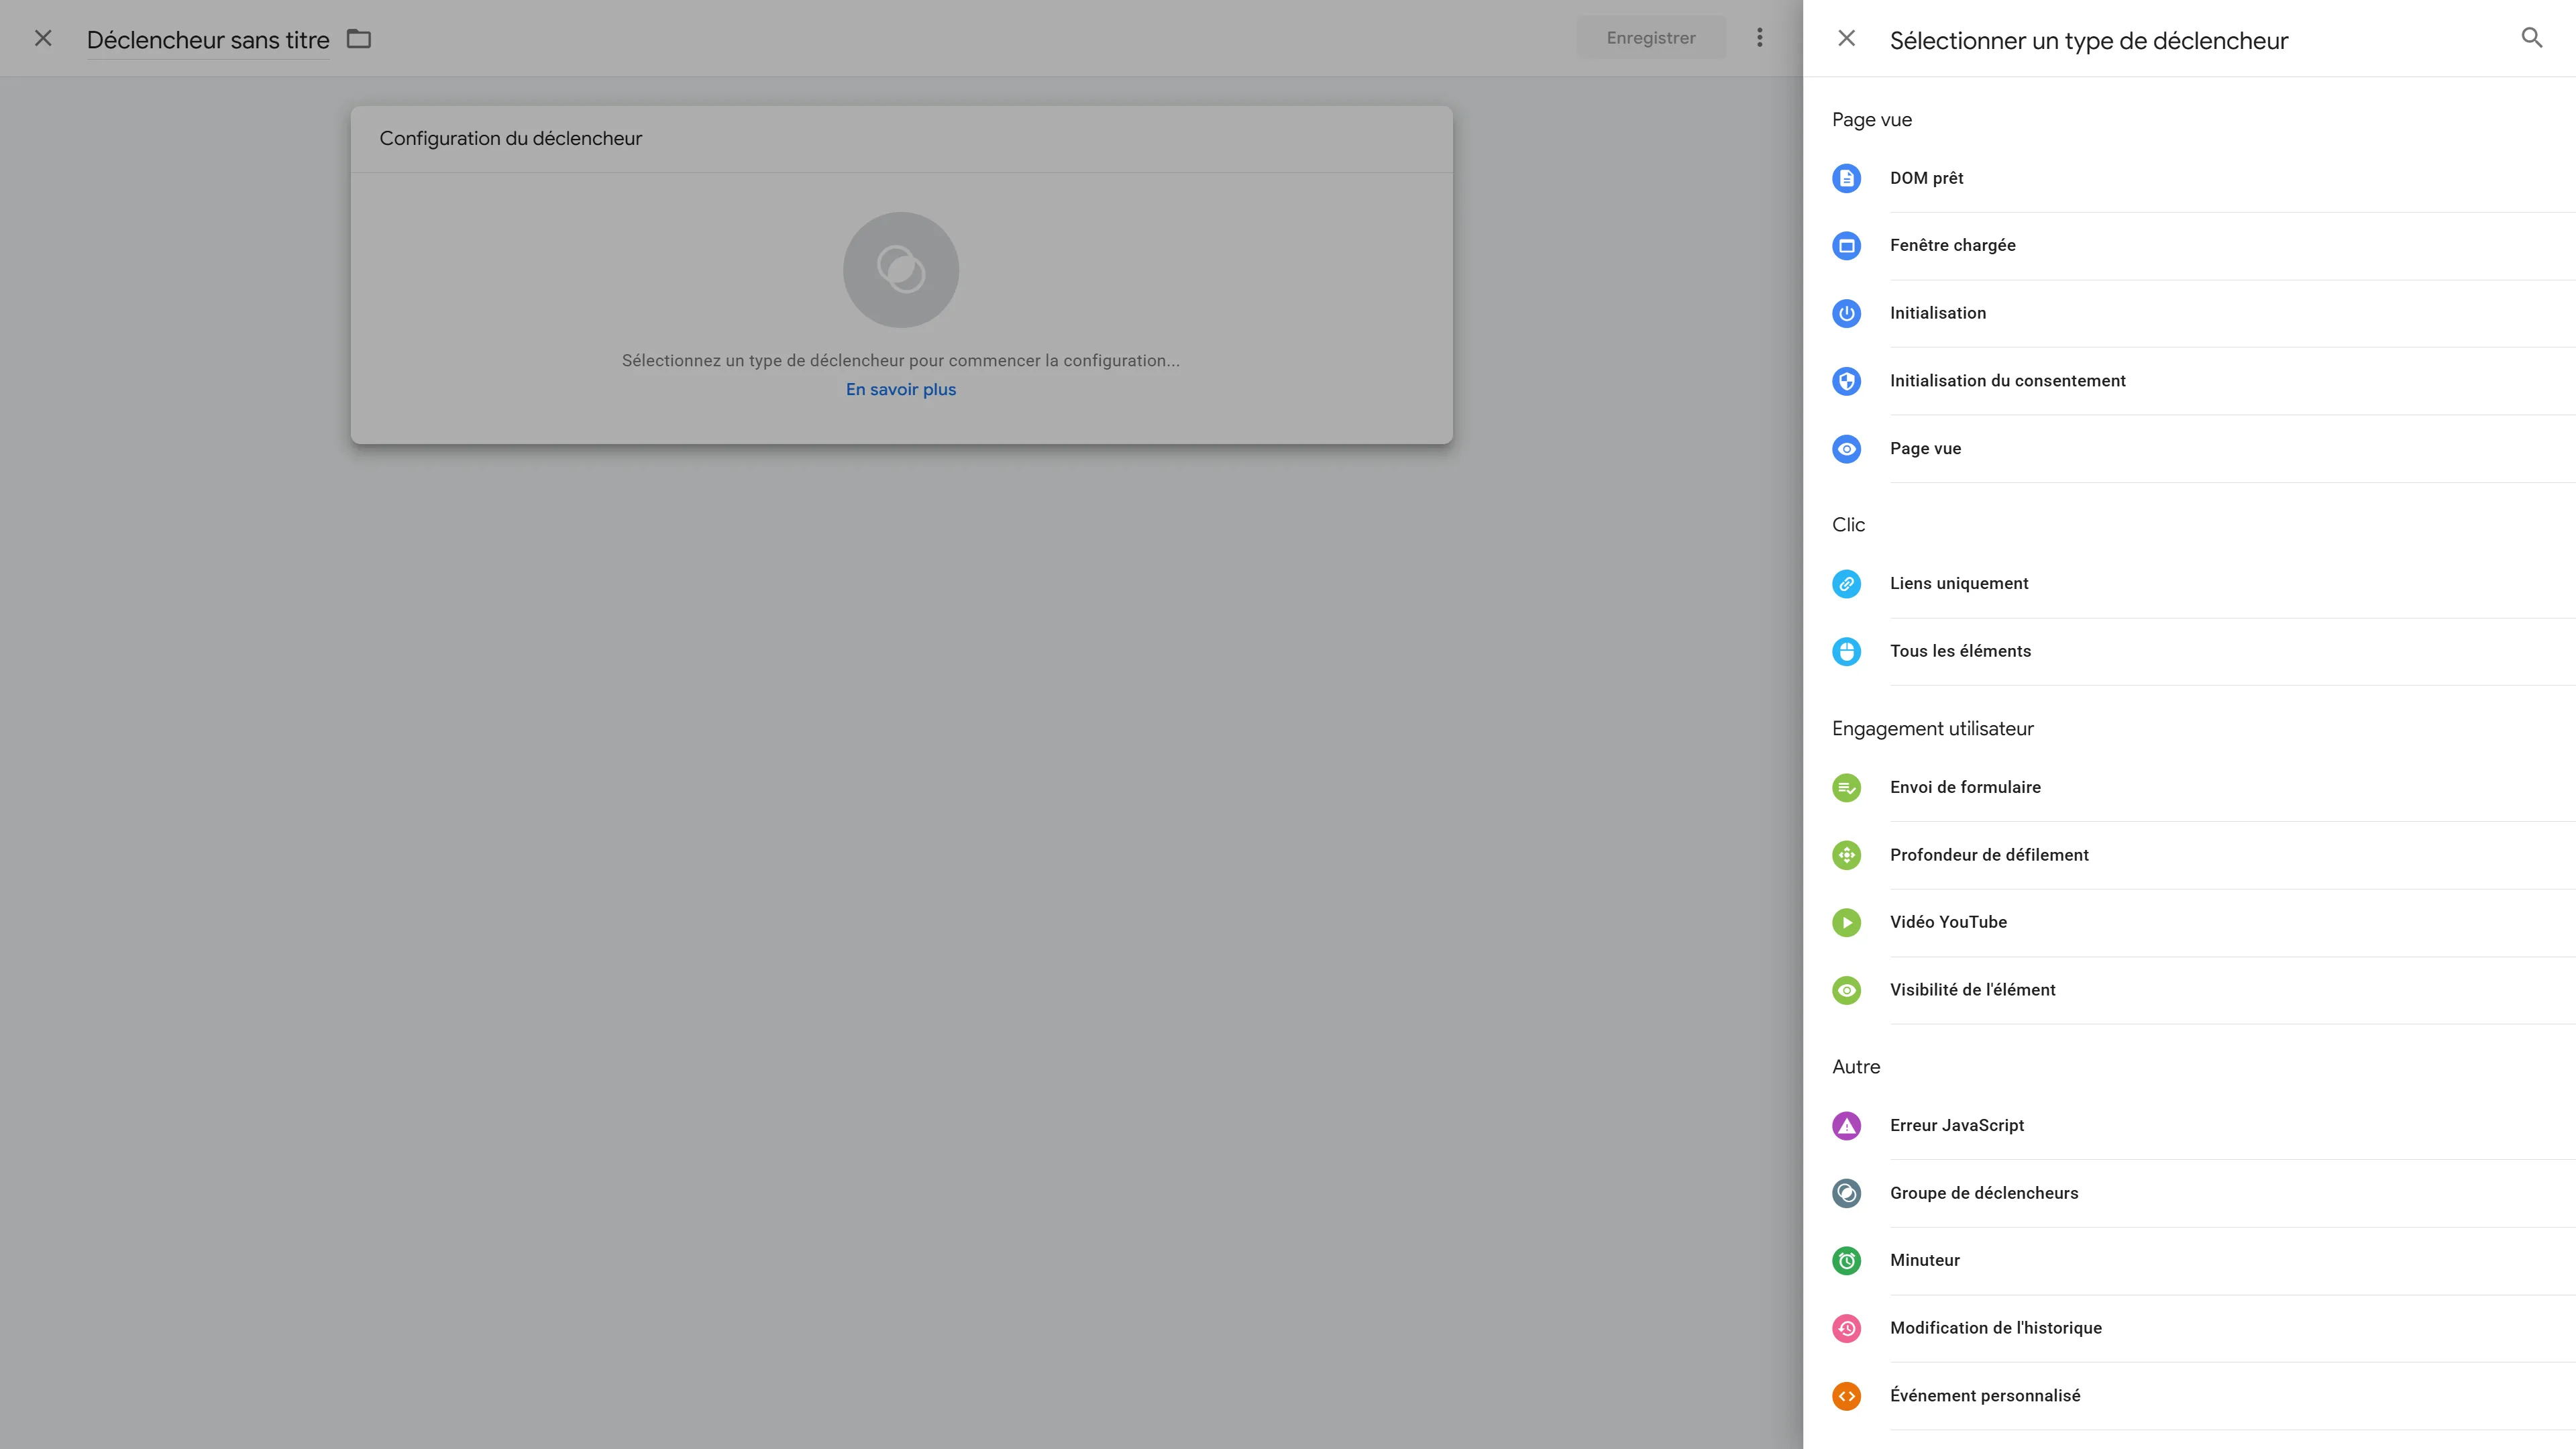The image size is (2576, 1449).
Task: Choose Profondeur de défilement trigger
Action: click(2203, 855)
